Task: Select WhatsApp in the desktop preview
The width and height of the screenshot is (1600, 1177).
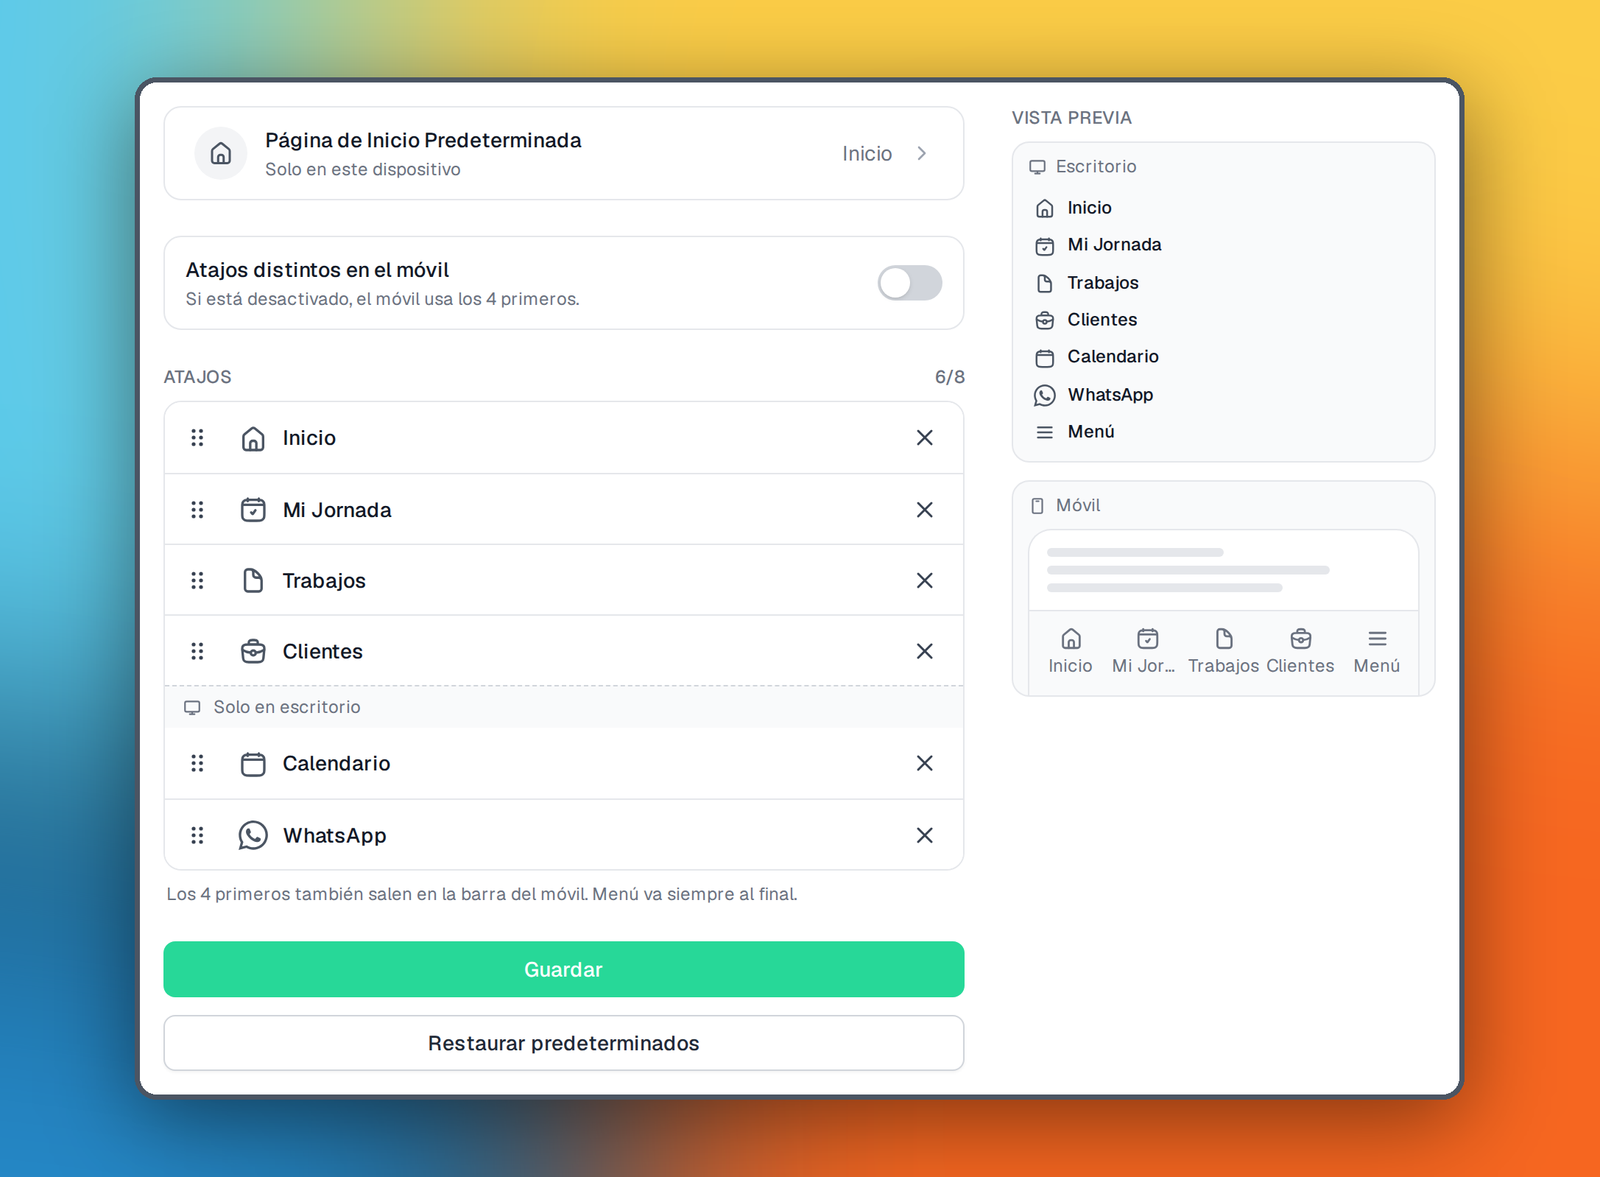Action: (x=1093, y=395)
